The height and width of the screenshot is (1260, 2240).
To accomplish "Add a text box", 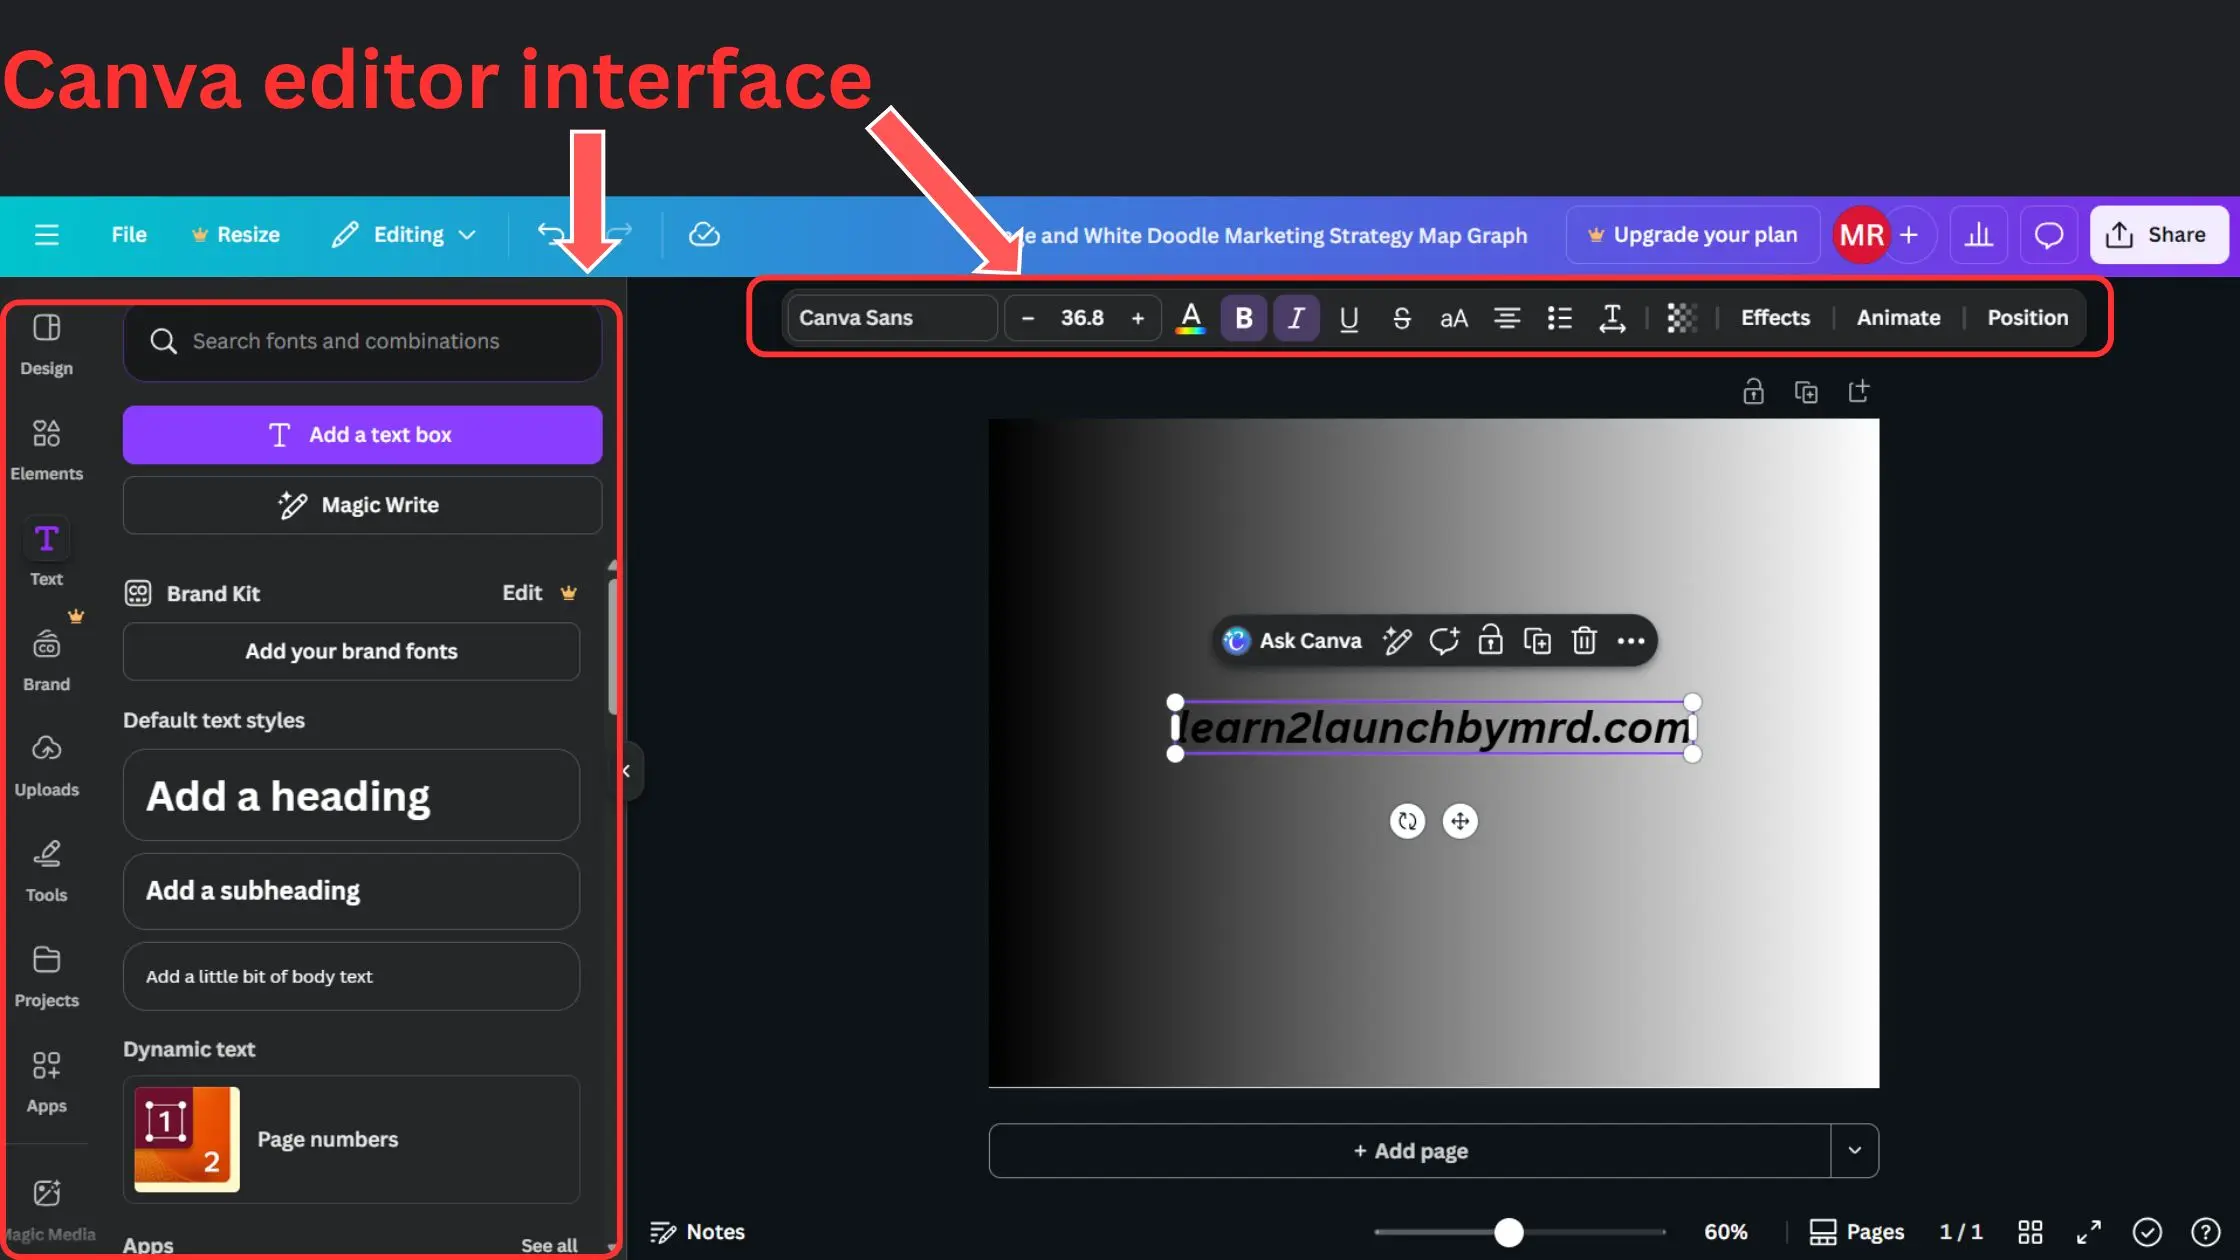I will click(362, 434).
